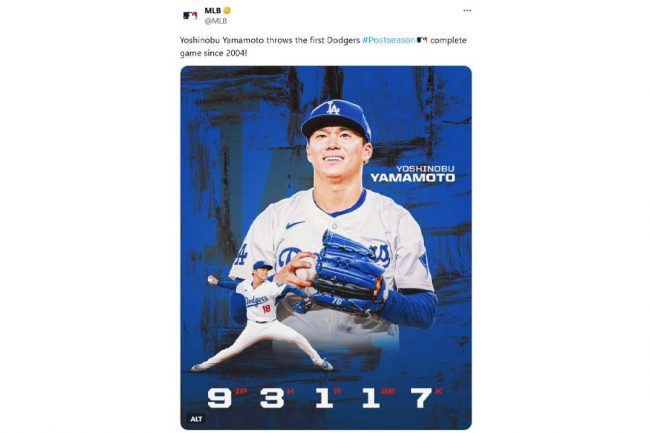Viewport: 650px width, 433px height.
Task: Click the 1 BB stat number
Action: pos(371,398)
